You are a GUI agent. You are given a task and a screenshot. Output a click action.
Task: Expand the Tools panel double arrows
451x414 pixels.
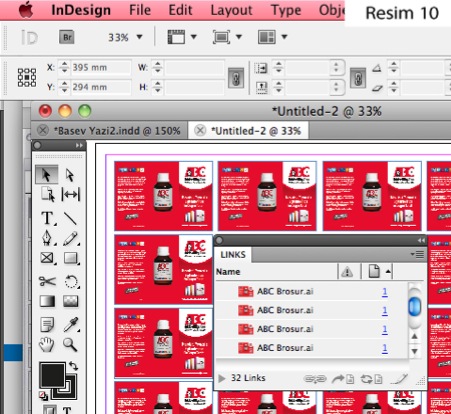coord(79,145)
